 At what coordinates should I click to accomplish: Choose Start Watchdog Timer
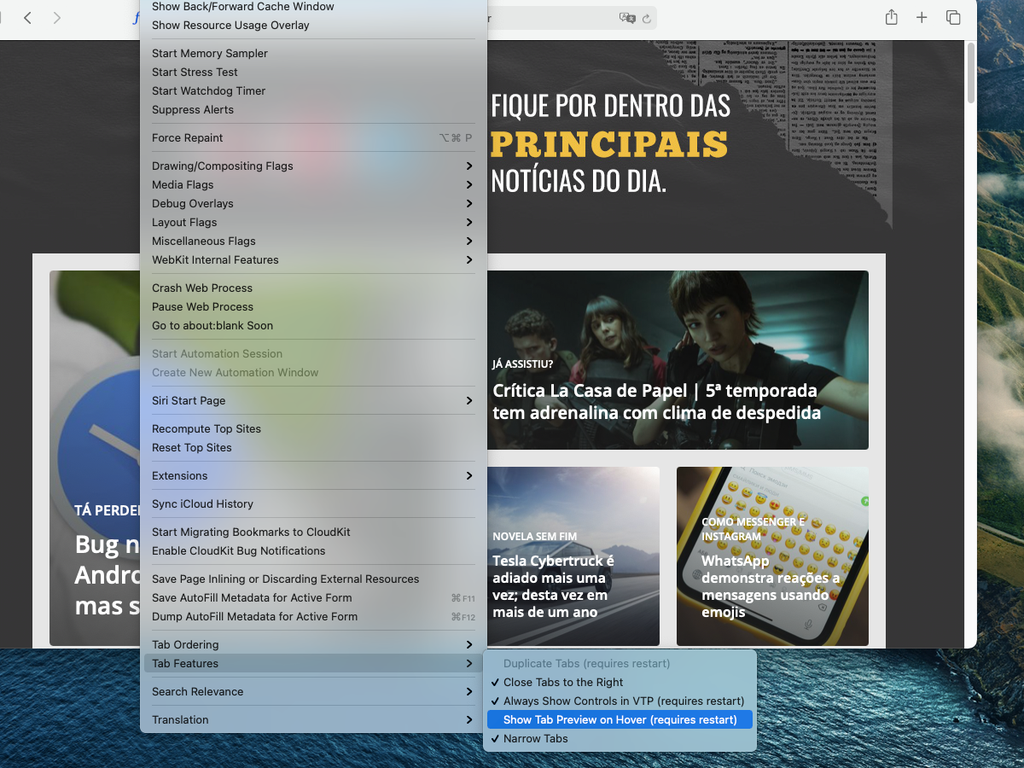313,91
